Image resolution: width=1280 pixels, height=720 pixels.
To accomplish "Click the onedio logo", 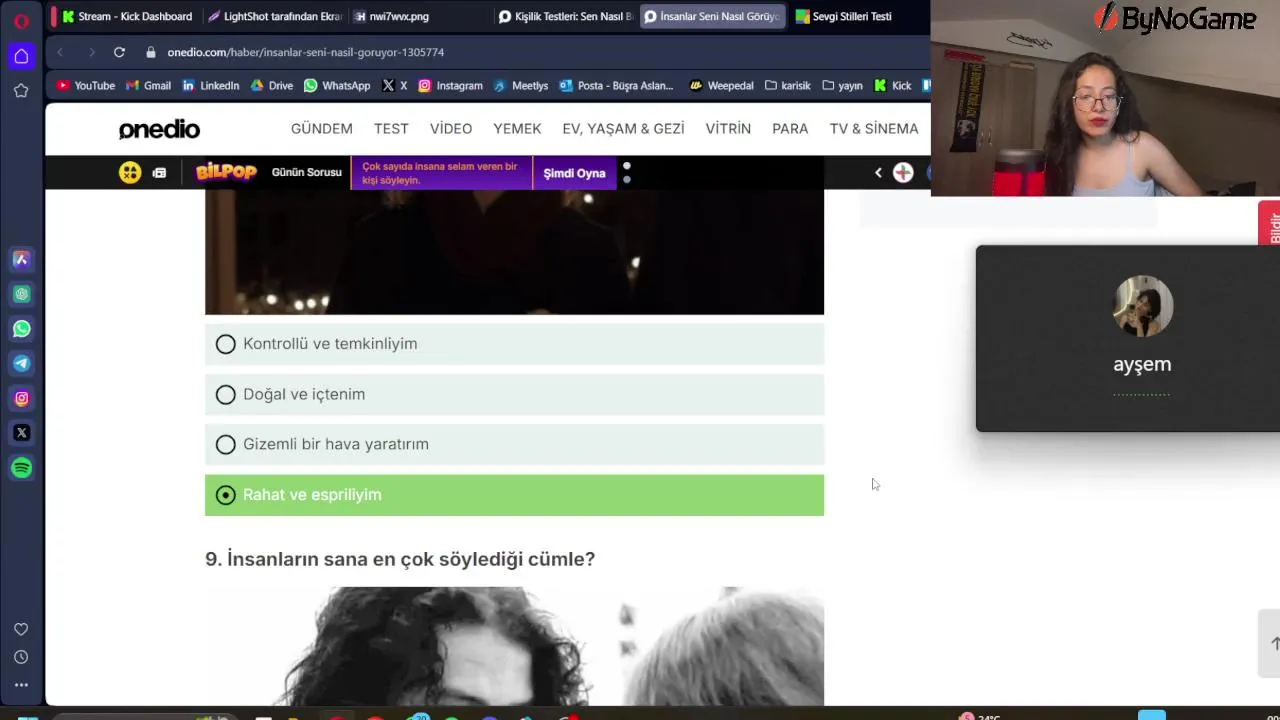I will tap(159, 129).
